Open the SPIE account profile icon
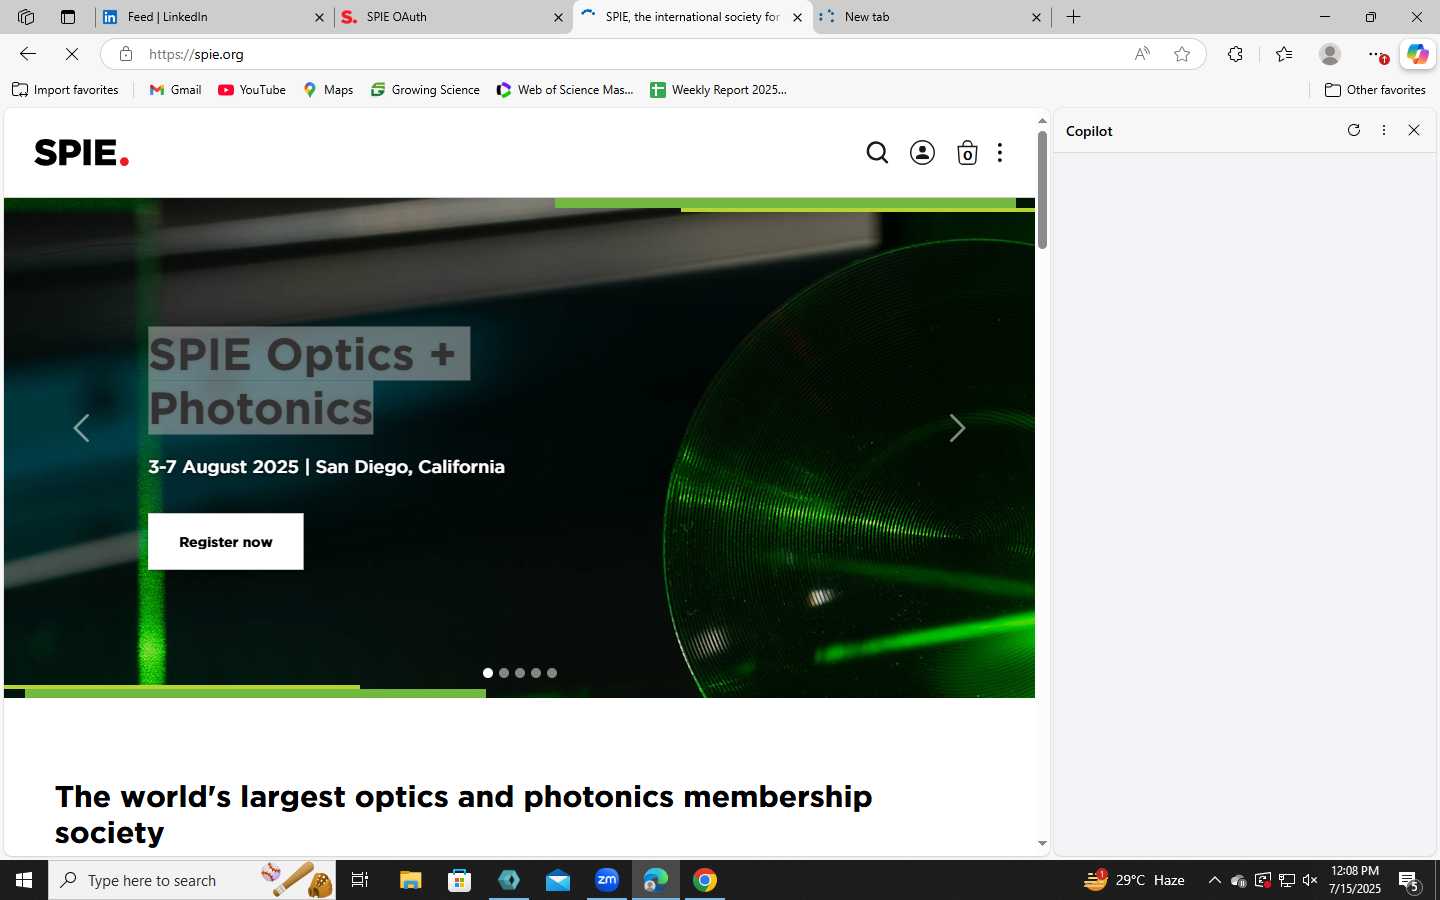This screenshot has width=1440, height=900. coord(922,153)
